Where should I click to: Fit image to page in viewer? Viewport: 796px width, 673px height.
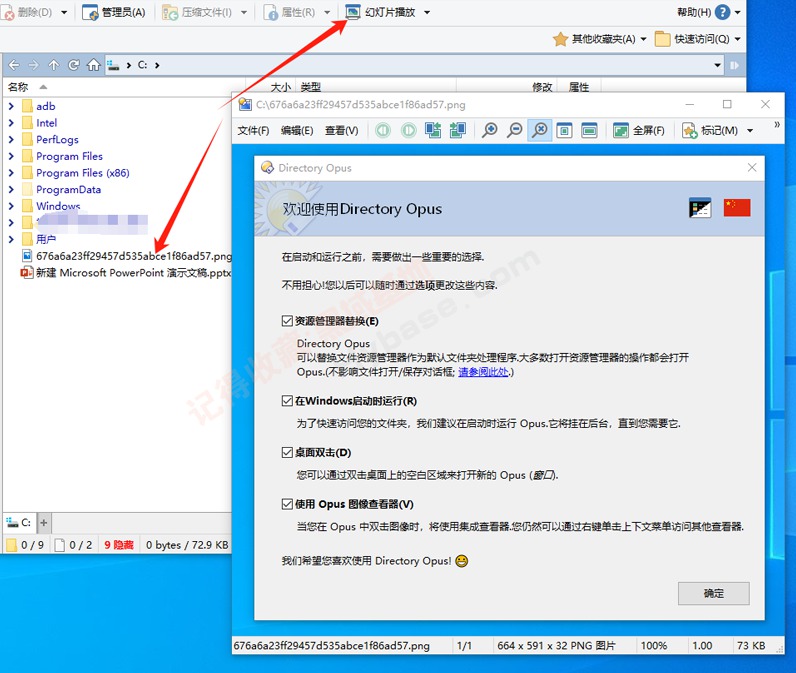pos(564,130)
